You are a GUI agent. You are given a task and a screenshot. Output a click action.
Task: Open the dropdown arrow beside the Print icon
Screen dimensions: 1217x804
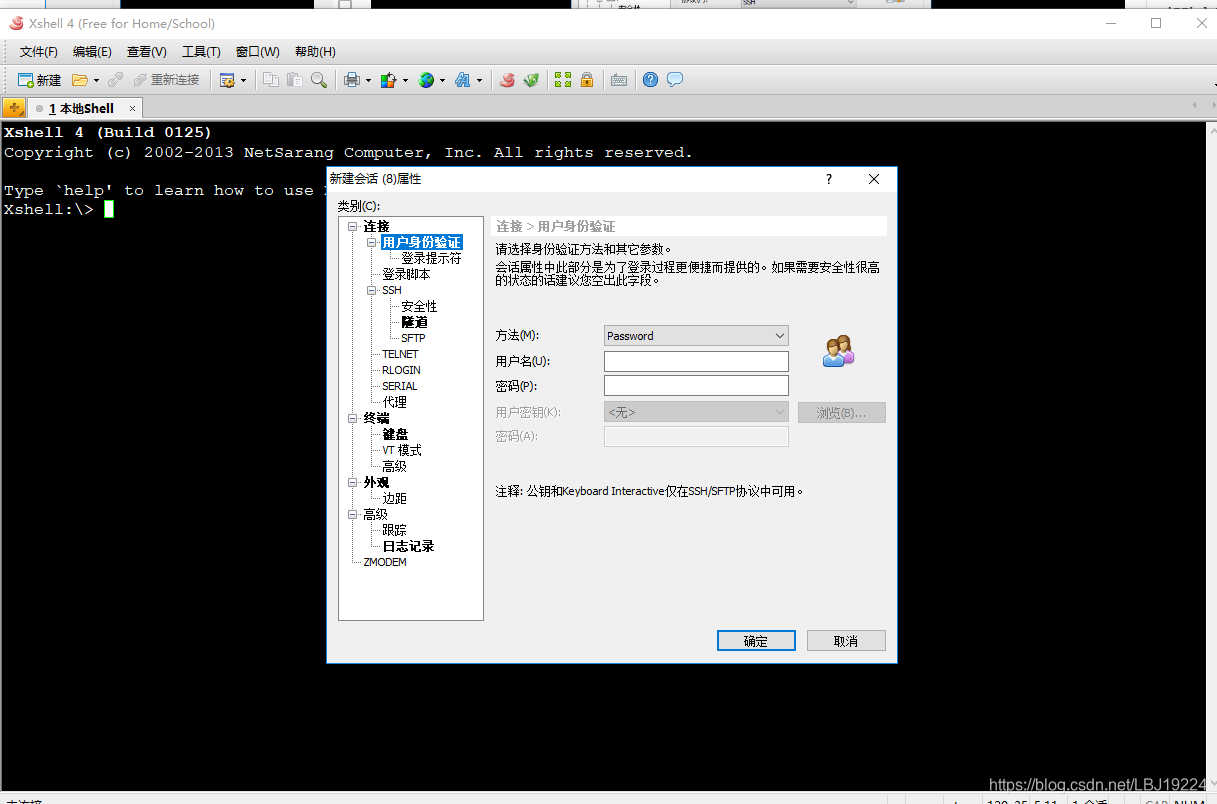pos(368,80)
